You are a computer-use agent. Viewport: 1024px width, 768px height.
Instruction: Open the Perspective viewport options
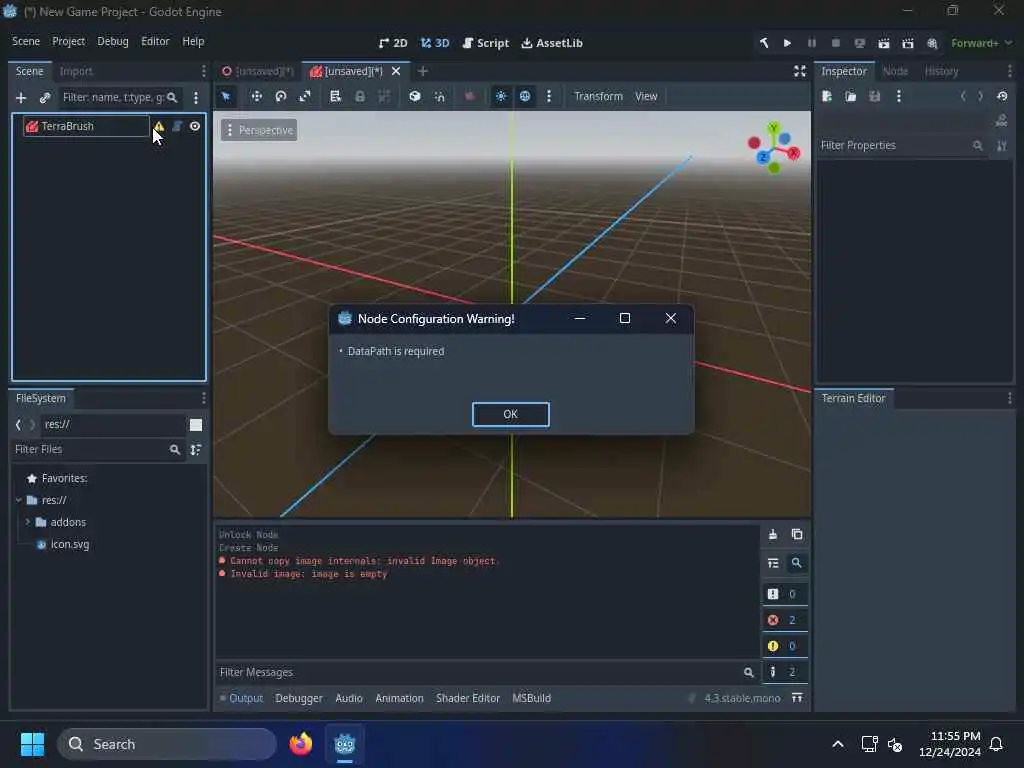pos(259,130)
